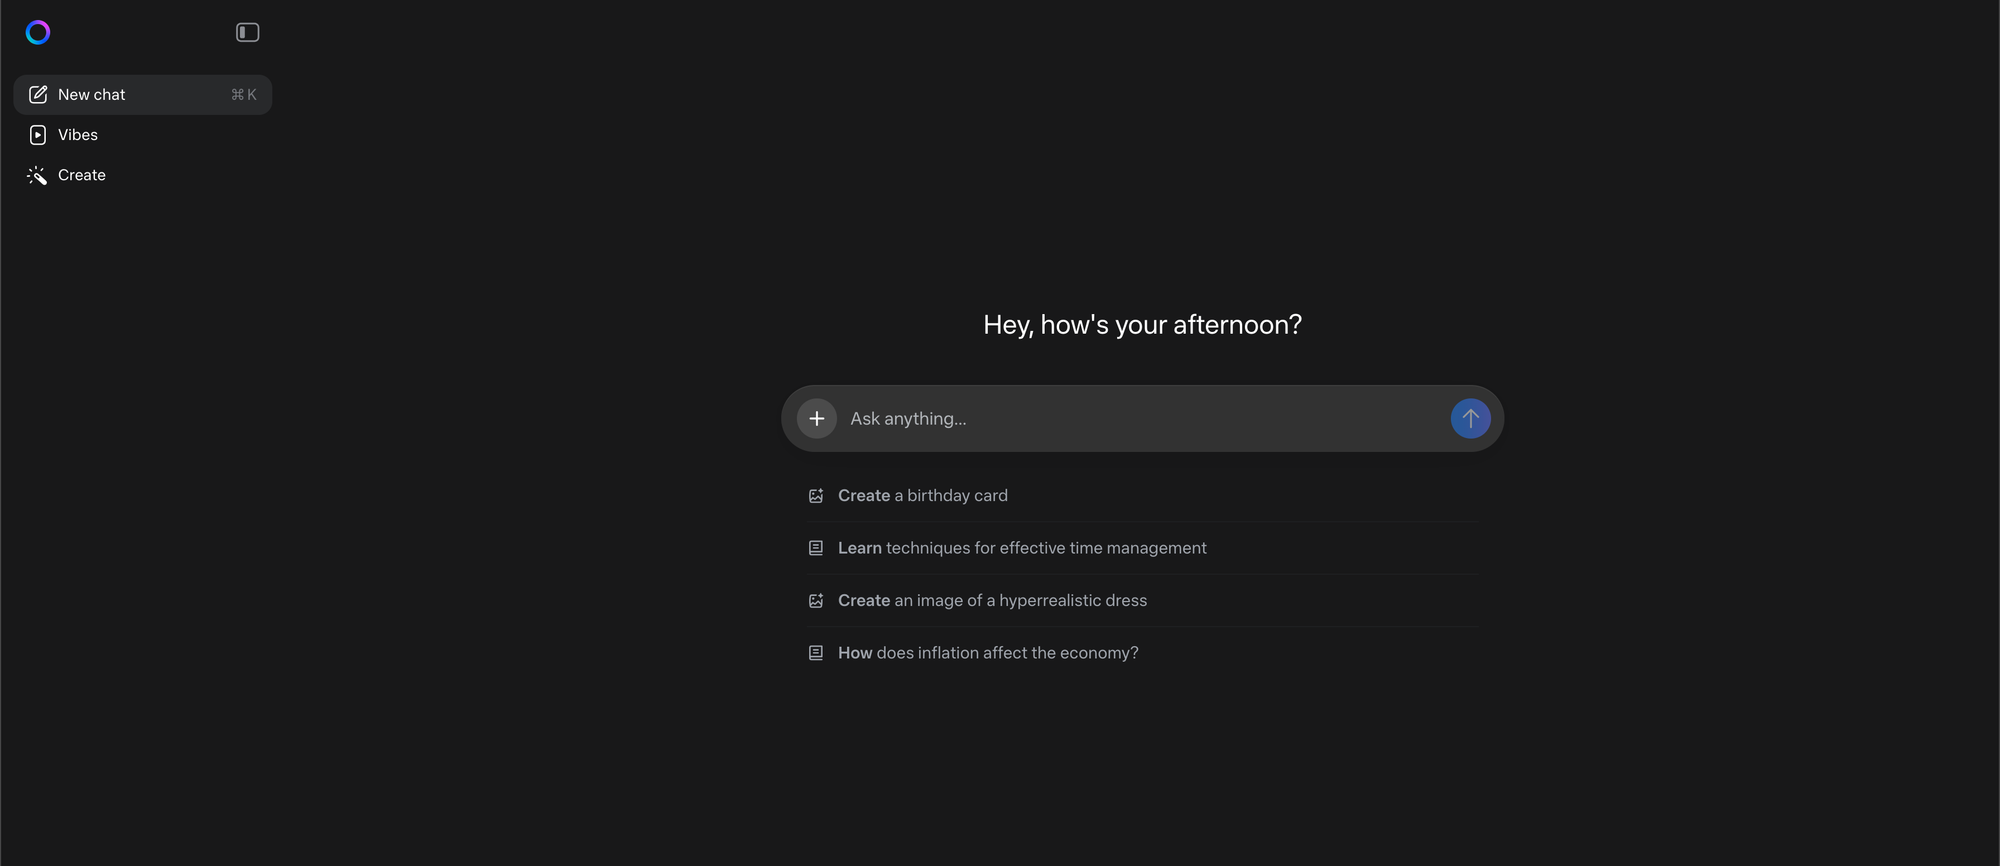
Task: Click the Meta AI ring logo
Action: (x=38, y=33)
